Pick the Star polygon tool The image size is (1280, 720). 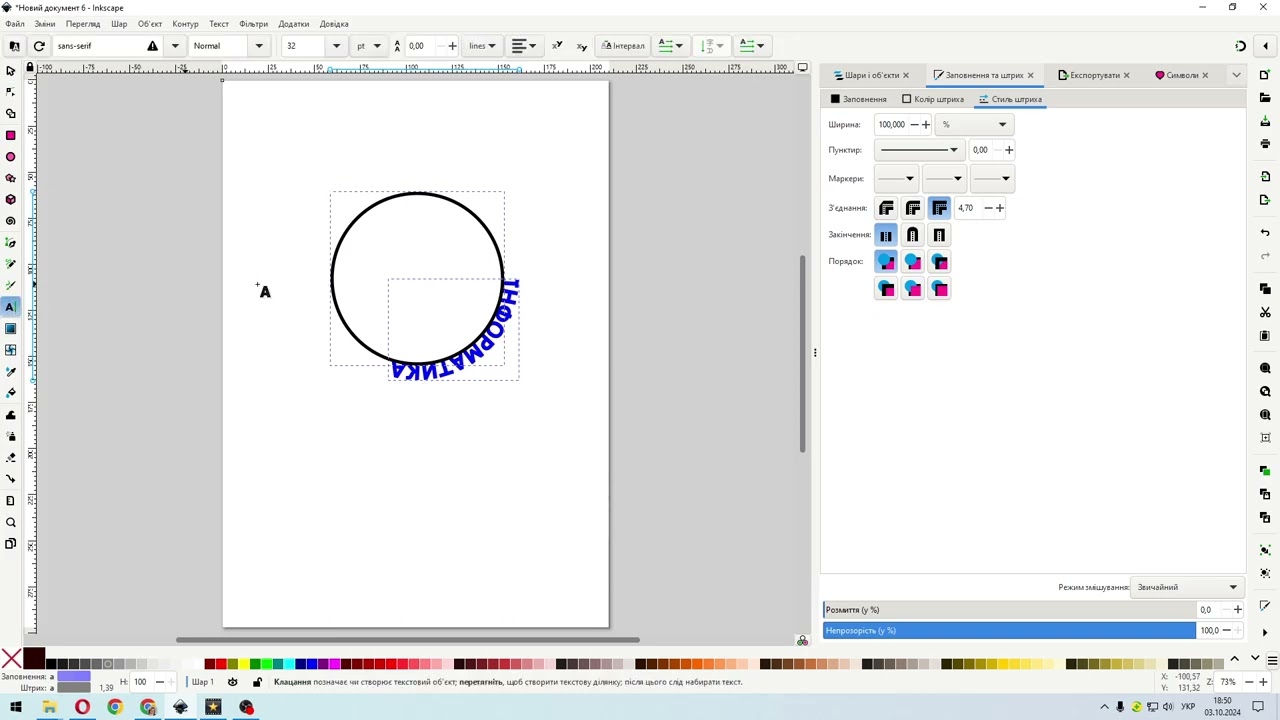[x=11, y=178]
